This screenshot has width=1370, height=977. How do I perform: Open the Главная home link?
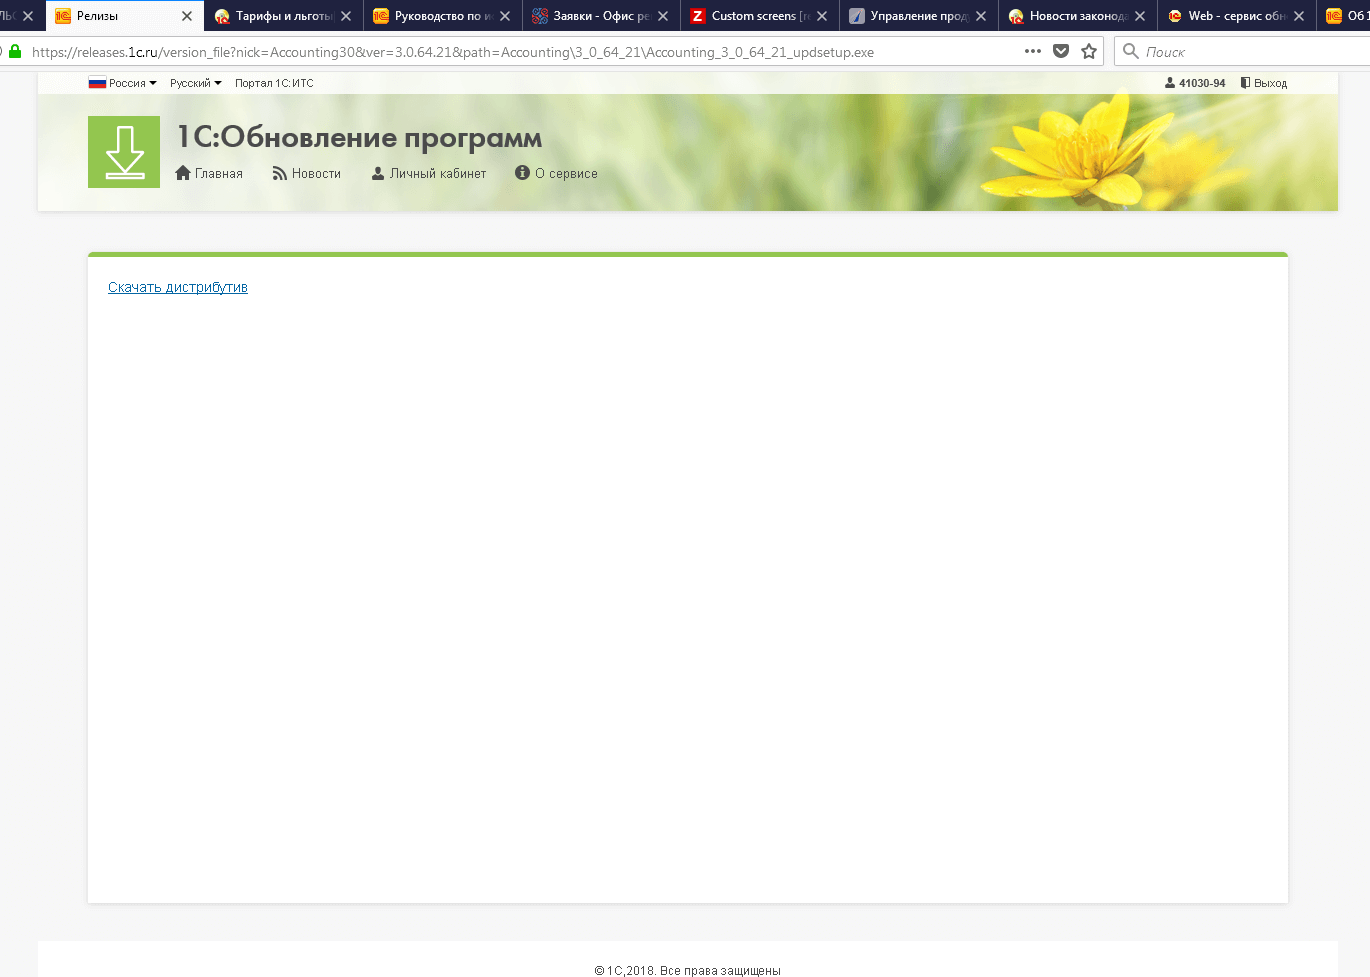(209, 173)
